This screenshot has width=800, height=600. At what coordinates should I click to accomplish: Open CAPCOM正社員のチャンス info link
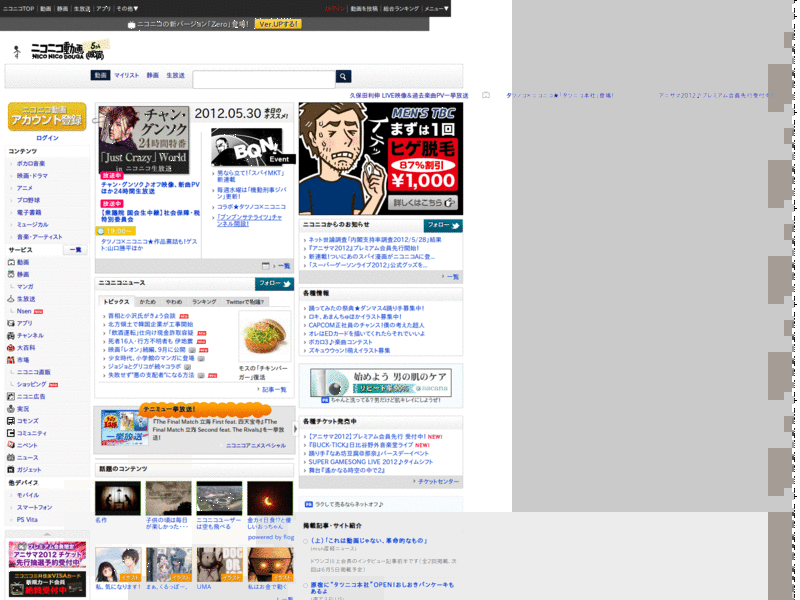coord(366,326)
